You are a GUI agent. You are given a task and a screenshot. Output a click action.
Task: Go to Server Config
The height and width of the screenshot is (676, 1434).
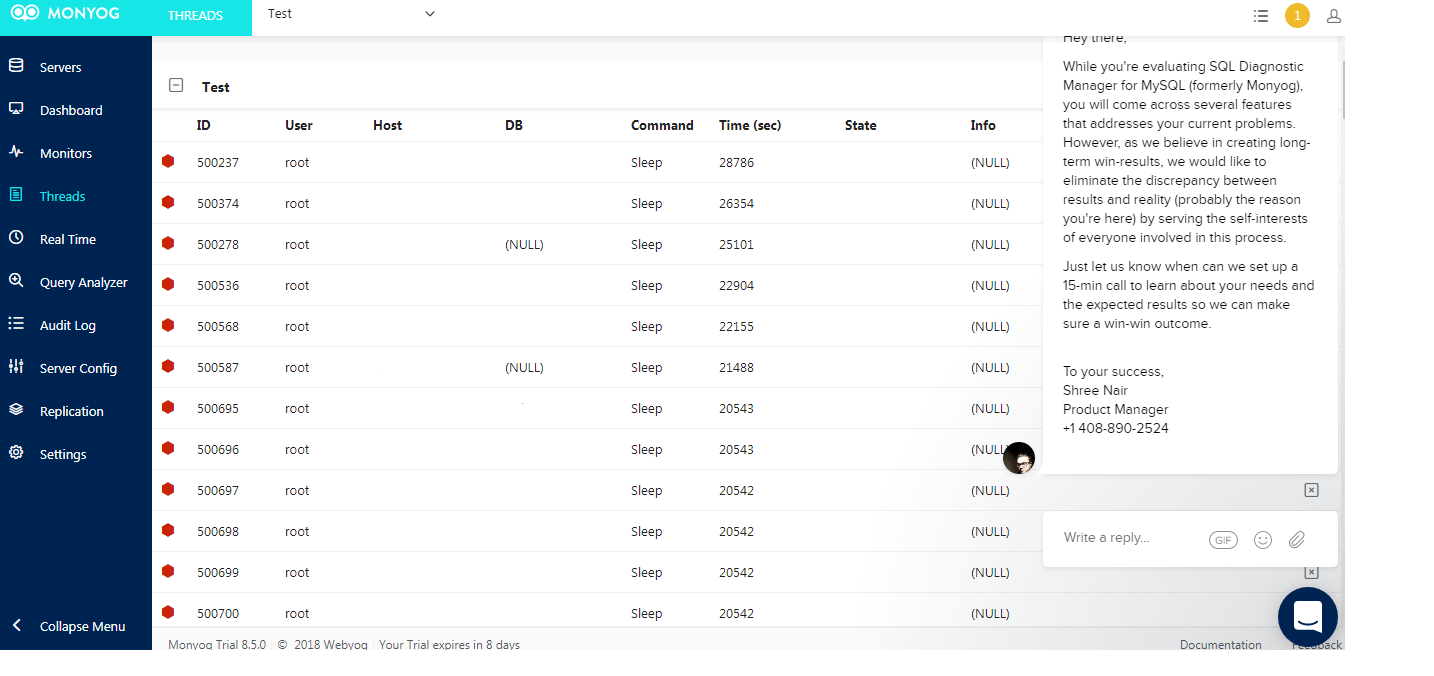tap(78, 368)
